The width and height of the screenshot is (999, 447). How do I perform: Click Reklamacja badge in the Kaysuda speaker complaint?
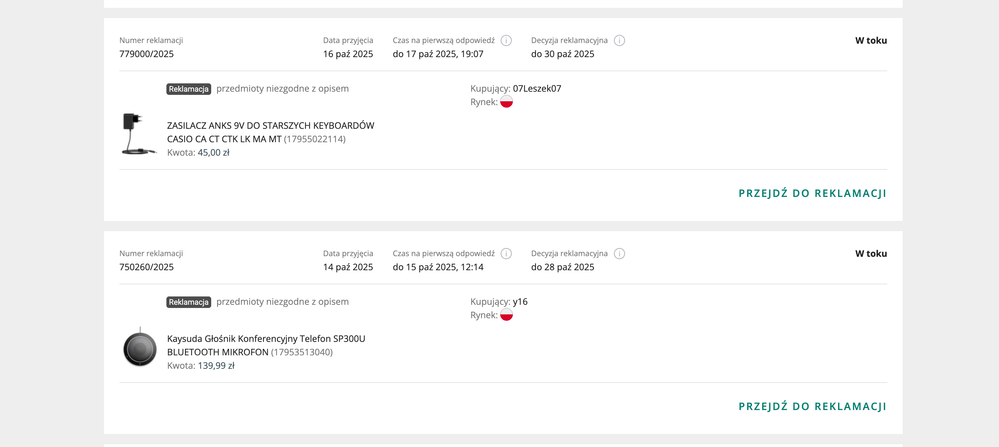(189, 302)
